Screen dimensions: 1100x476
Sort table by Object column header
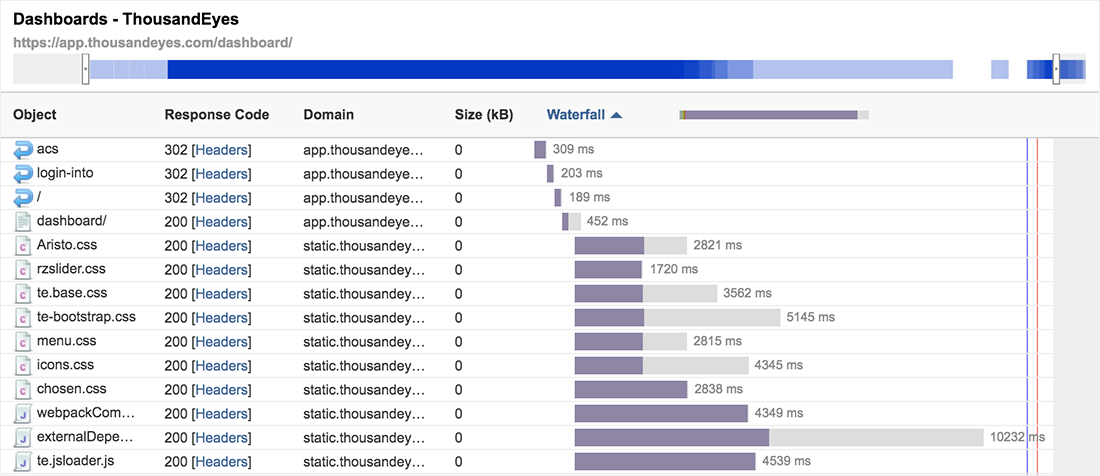[x=35, y=115]
